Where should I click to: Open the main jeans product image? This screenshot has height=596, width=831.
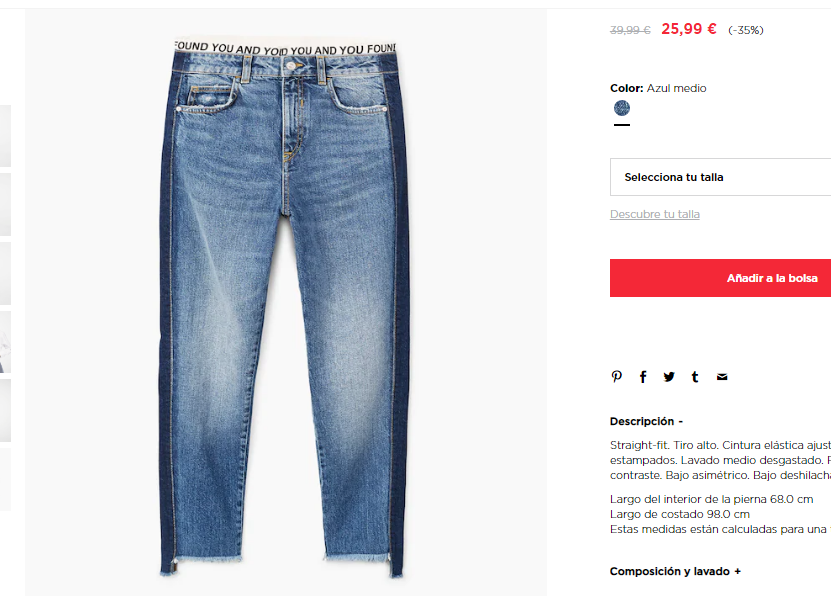coord(286,302)
